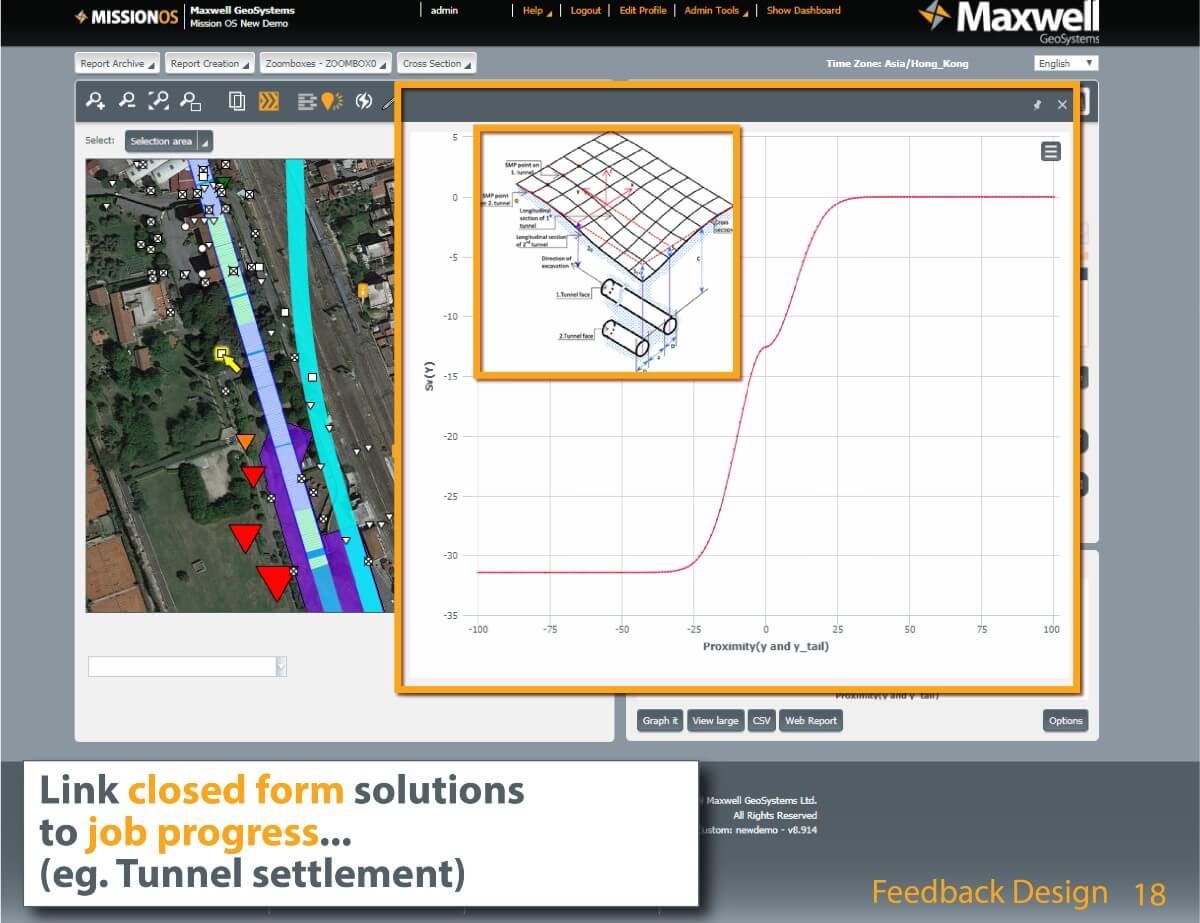
Task: Select the yellow highlighted instrument marker
Action: click(223, 354)
